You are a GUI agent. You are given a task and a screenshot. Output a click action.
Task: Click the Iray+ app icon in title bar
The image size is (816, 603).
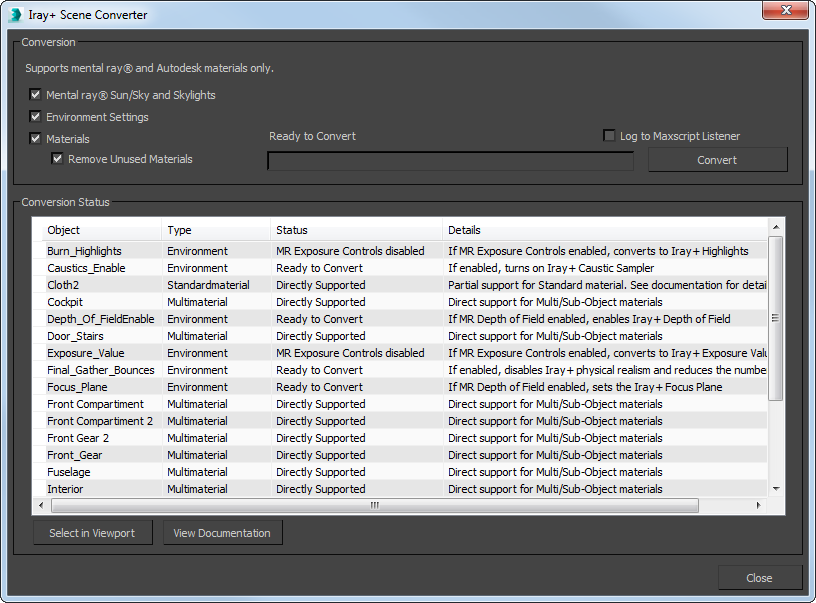pyautogui.click(x=14, y=15)
